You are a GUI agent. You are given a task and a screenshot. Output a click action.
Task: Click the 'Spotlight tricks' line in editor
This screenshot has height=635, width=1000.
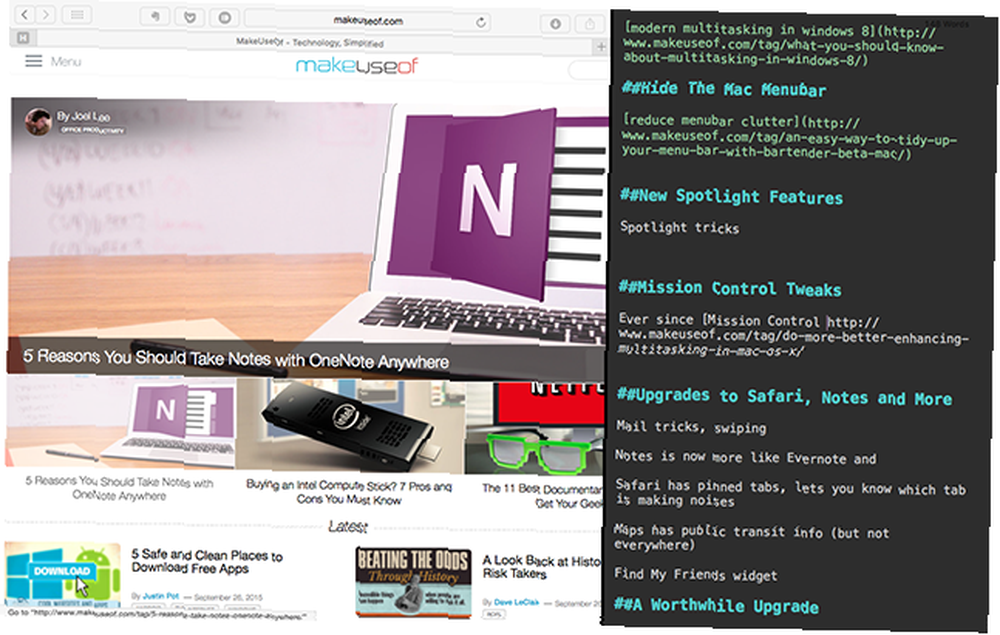point(679,228)
